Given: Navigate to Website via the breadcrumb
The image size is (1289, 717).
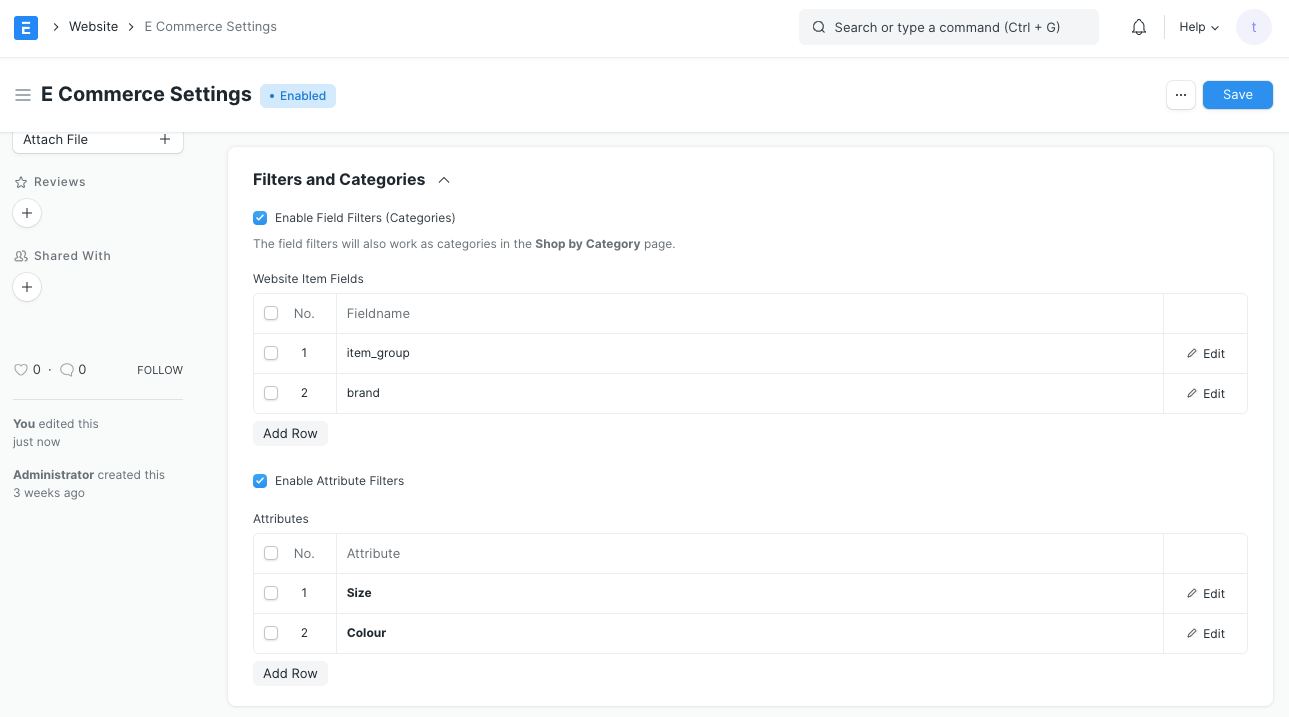Looking at the screenshot, I should (x=93, y=26).
